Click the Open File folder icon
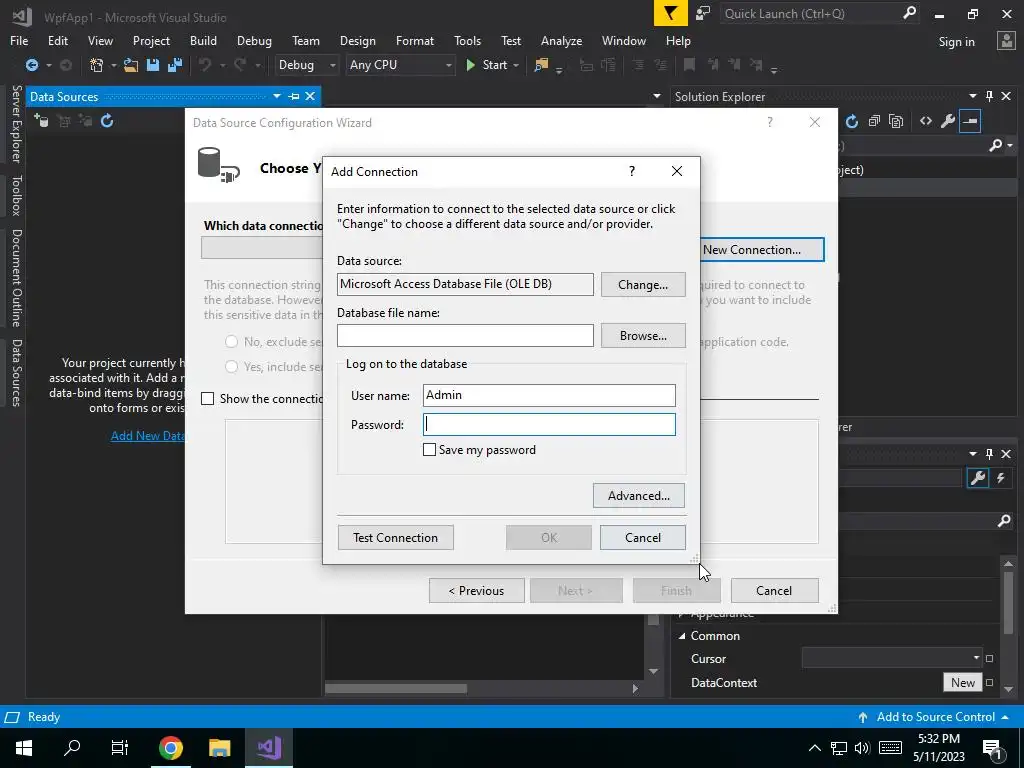 (x=131, y=65)
